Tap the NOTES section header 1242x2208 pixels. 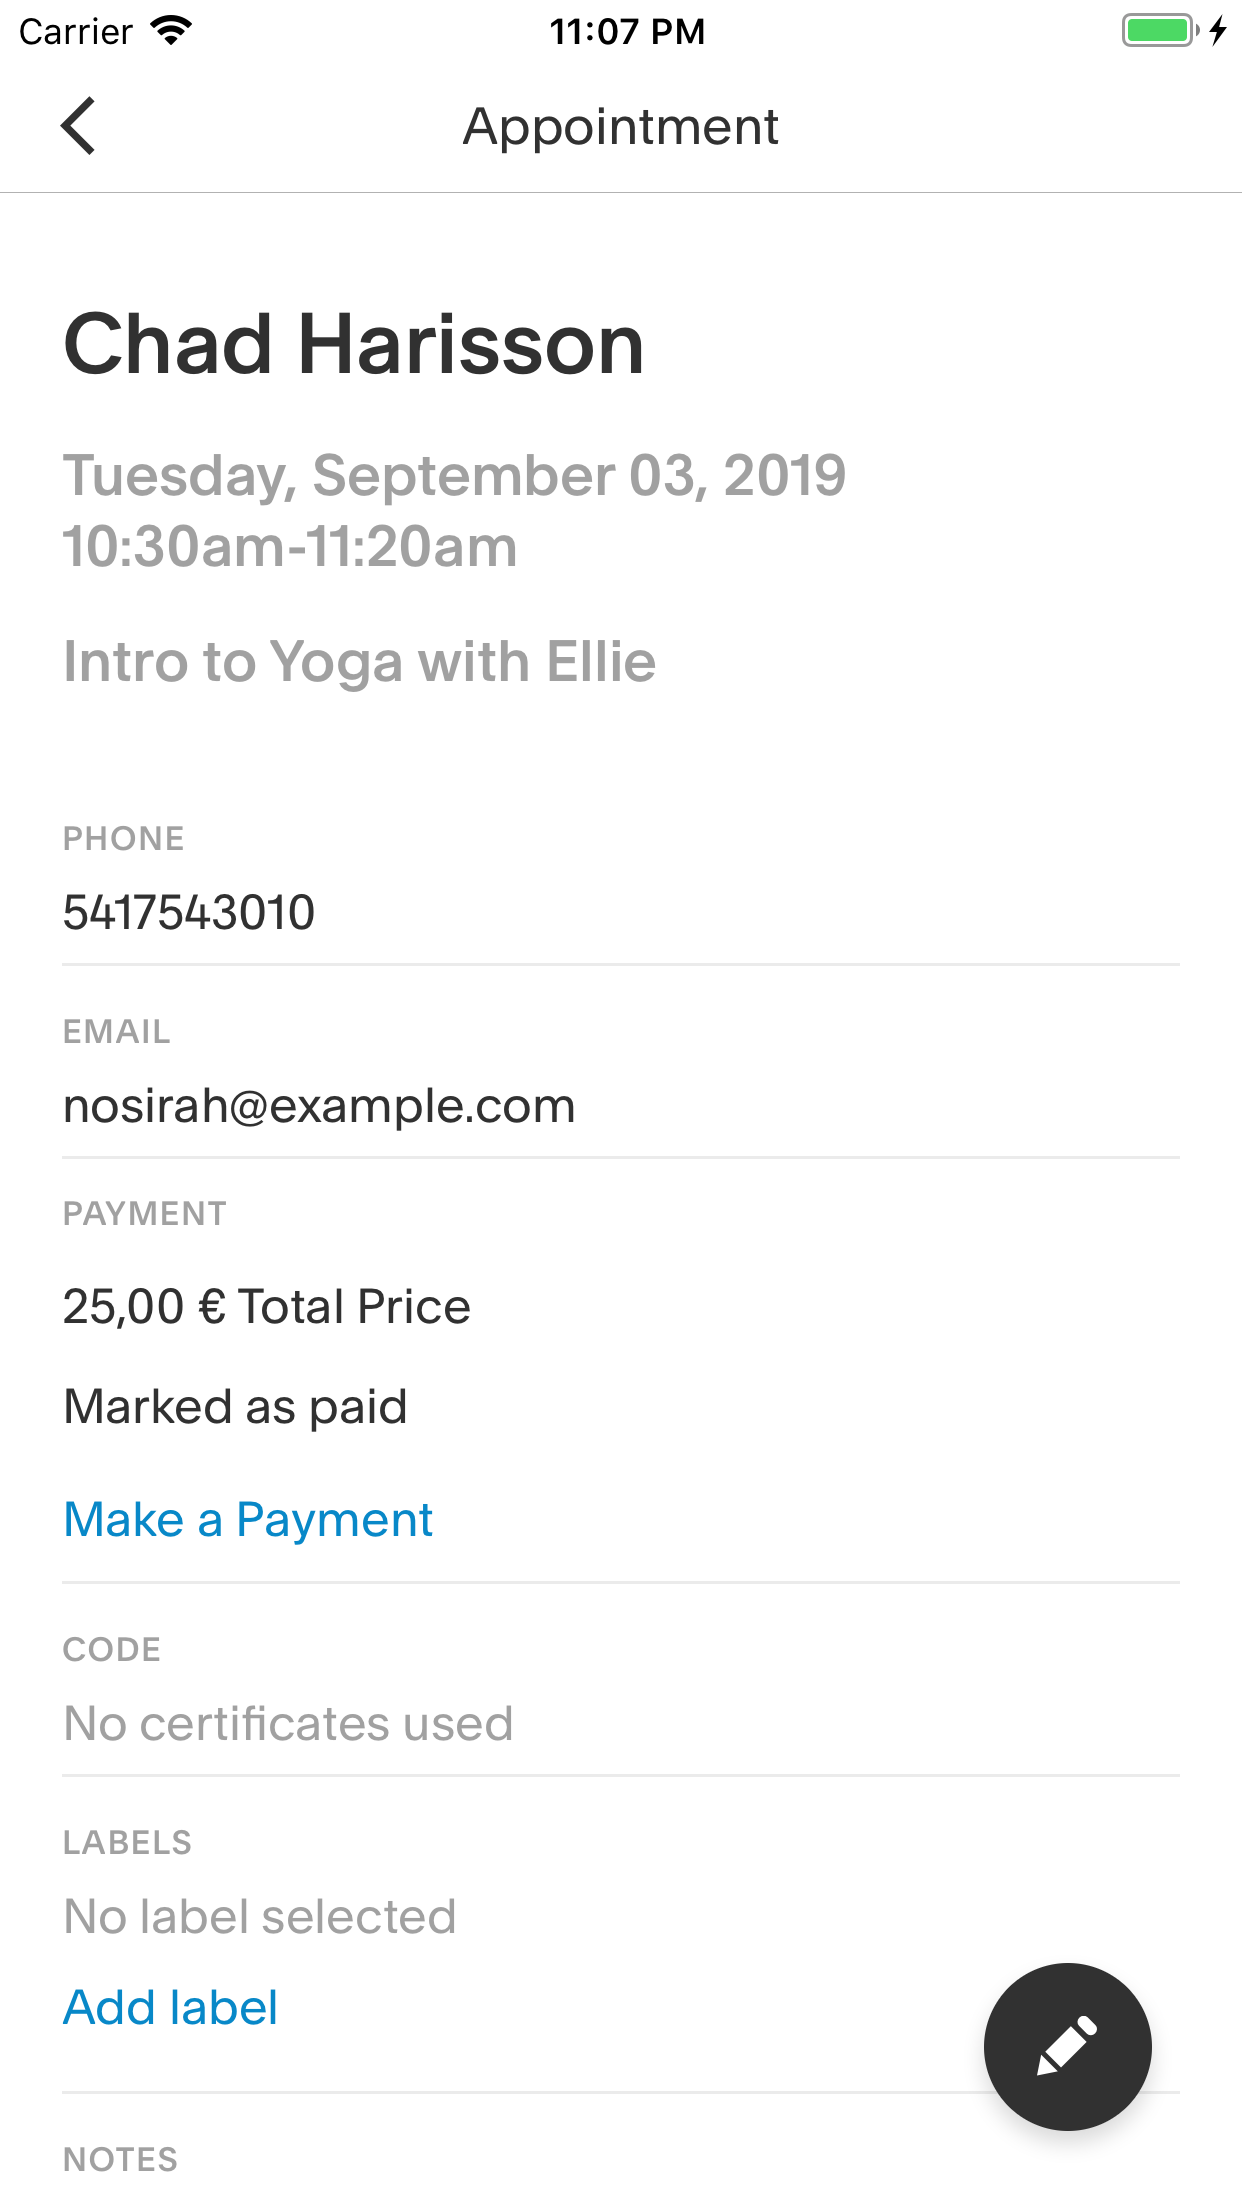tap(121, 2160)
